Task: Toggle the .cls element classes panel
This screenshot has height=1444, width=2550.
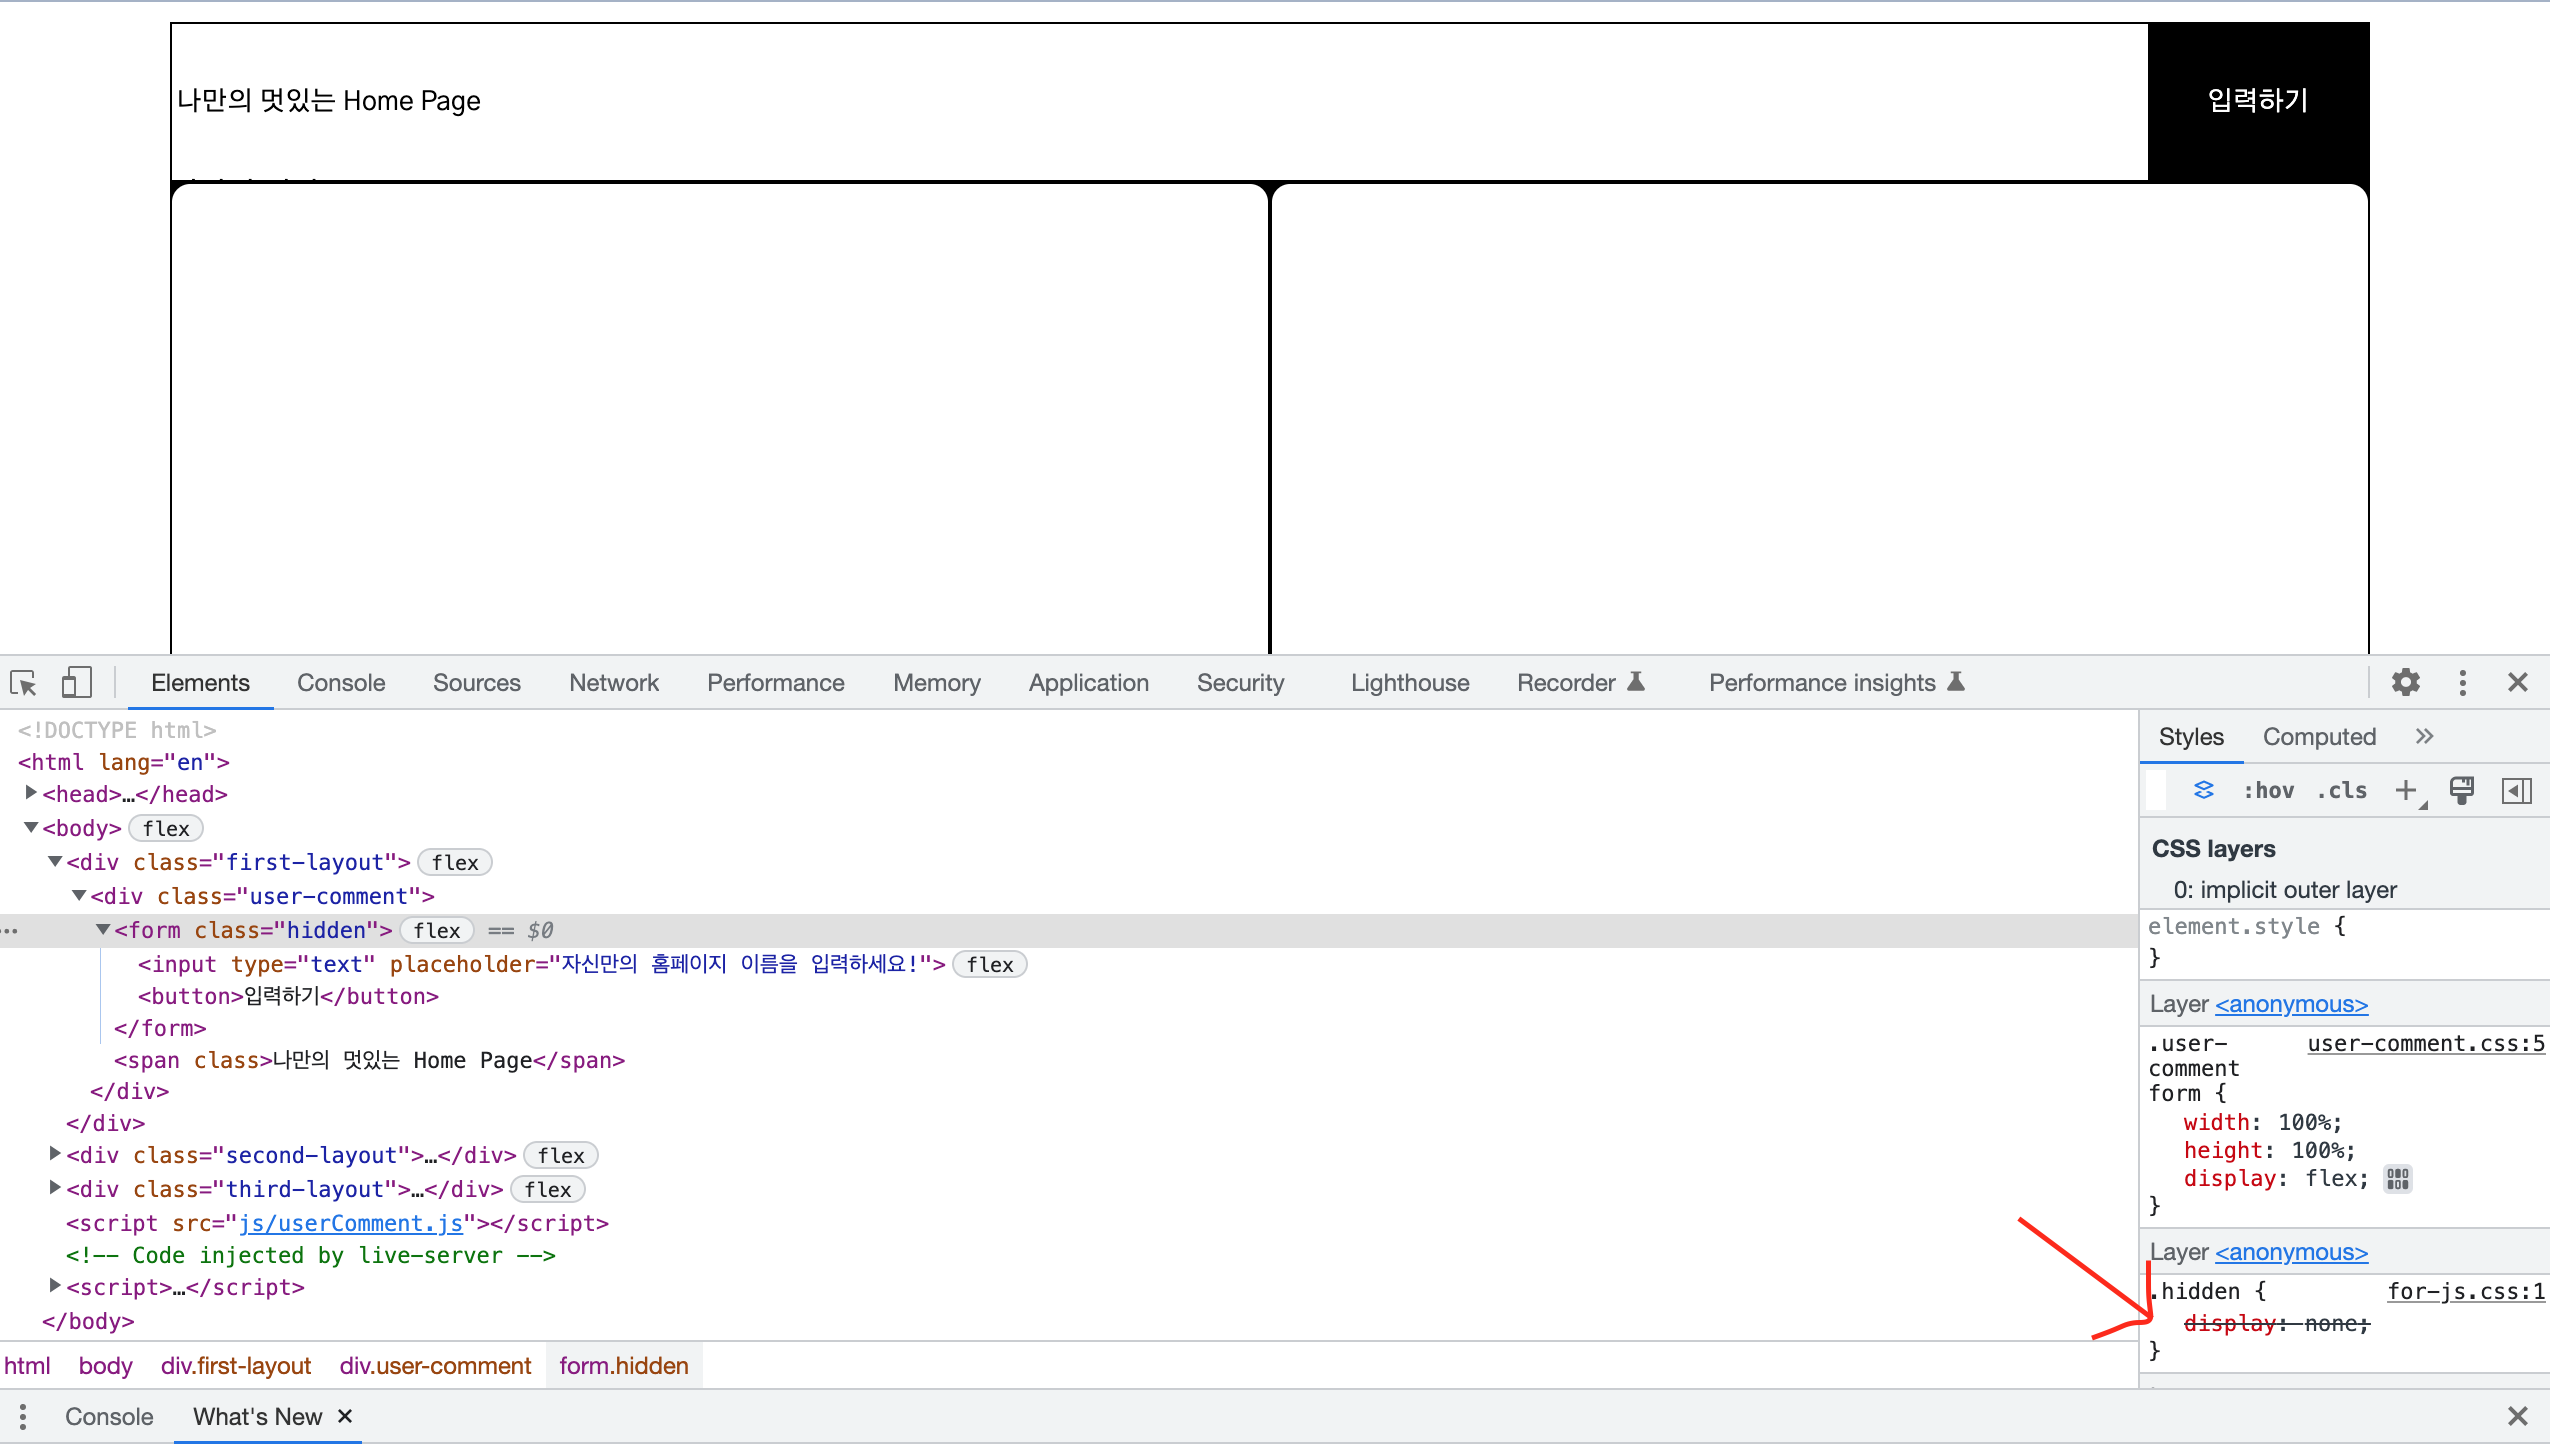Action: pyautogui.click(x=2342, y=790)
